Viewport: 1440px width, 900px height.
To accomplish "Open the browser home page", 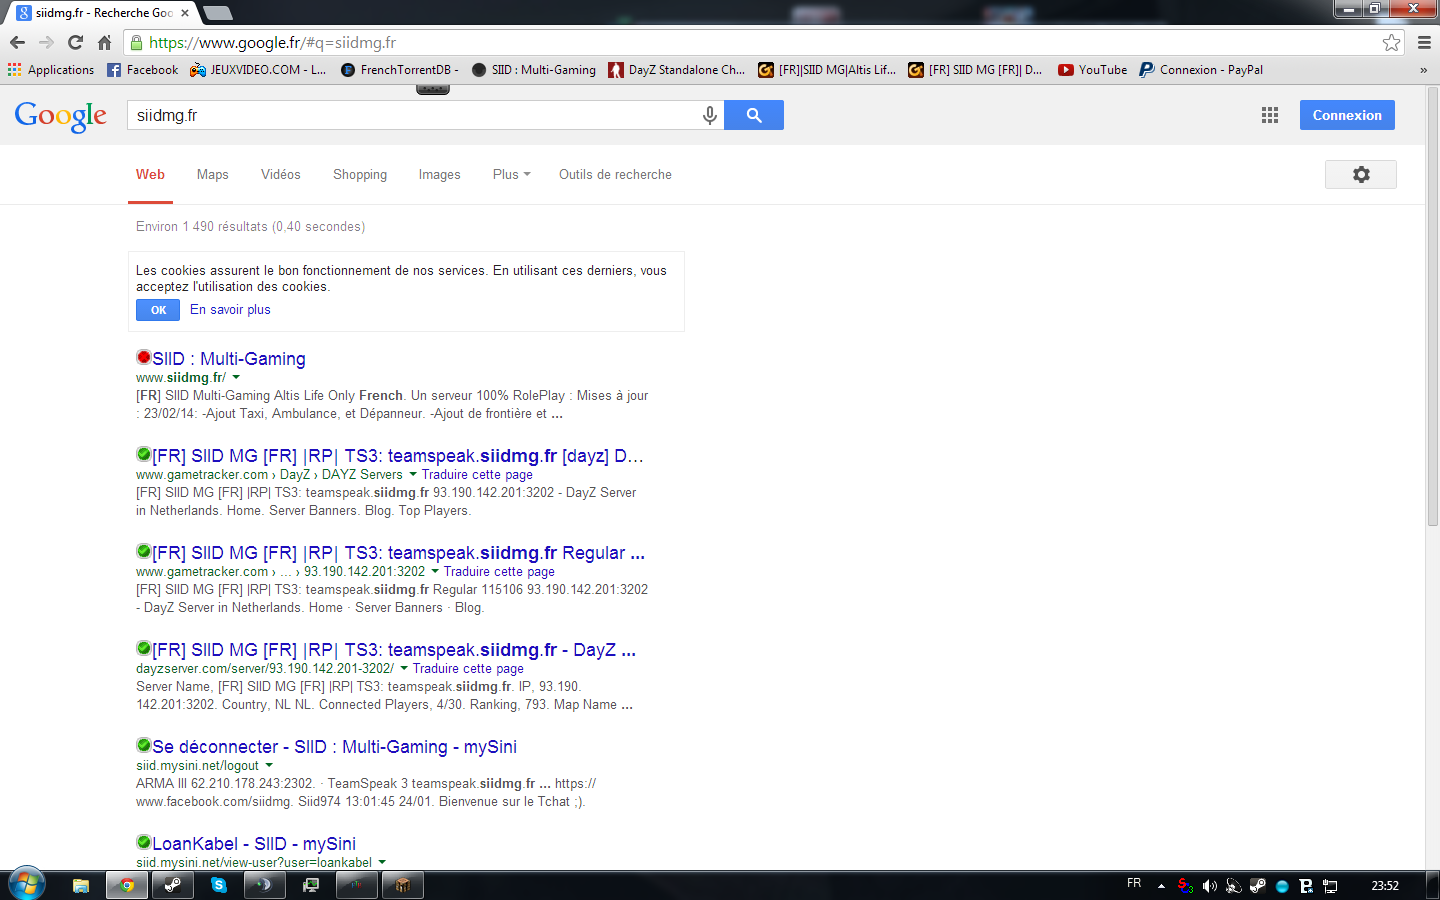I will [x=104, y=43].
